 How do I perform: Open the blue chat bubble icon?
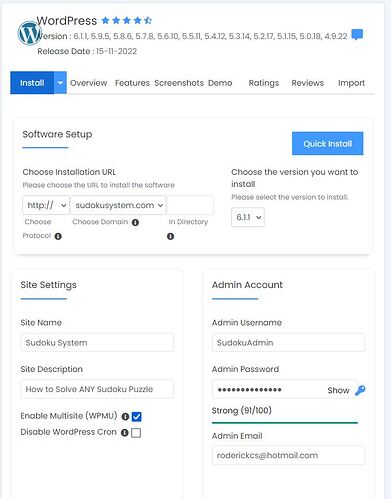tap(357, 34)
